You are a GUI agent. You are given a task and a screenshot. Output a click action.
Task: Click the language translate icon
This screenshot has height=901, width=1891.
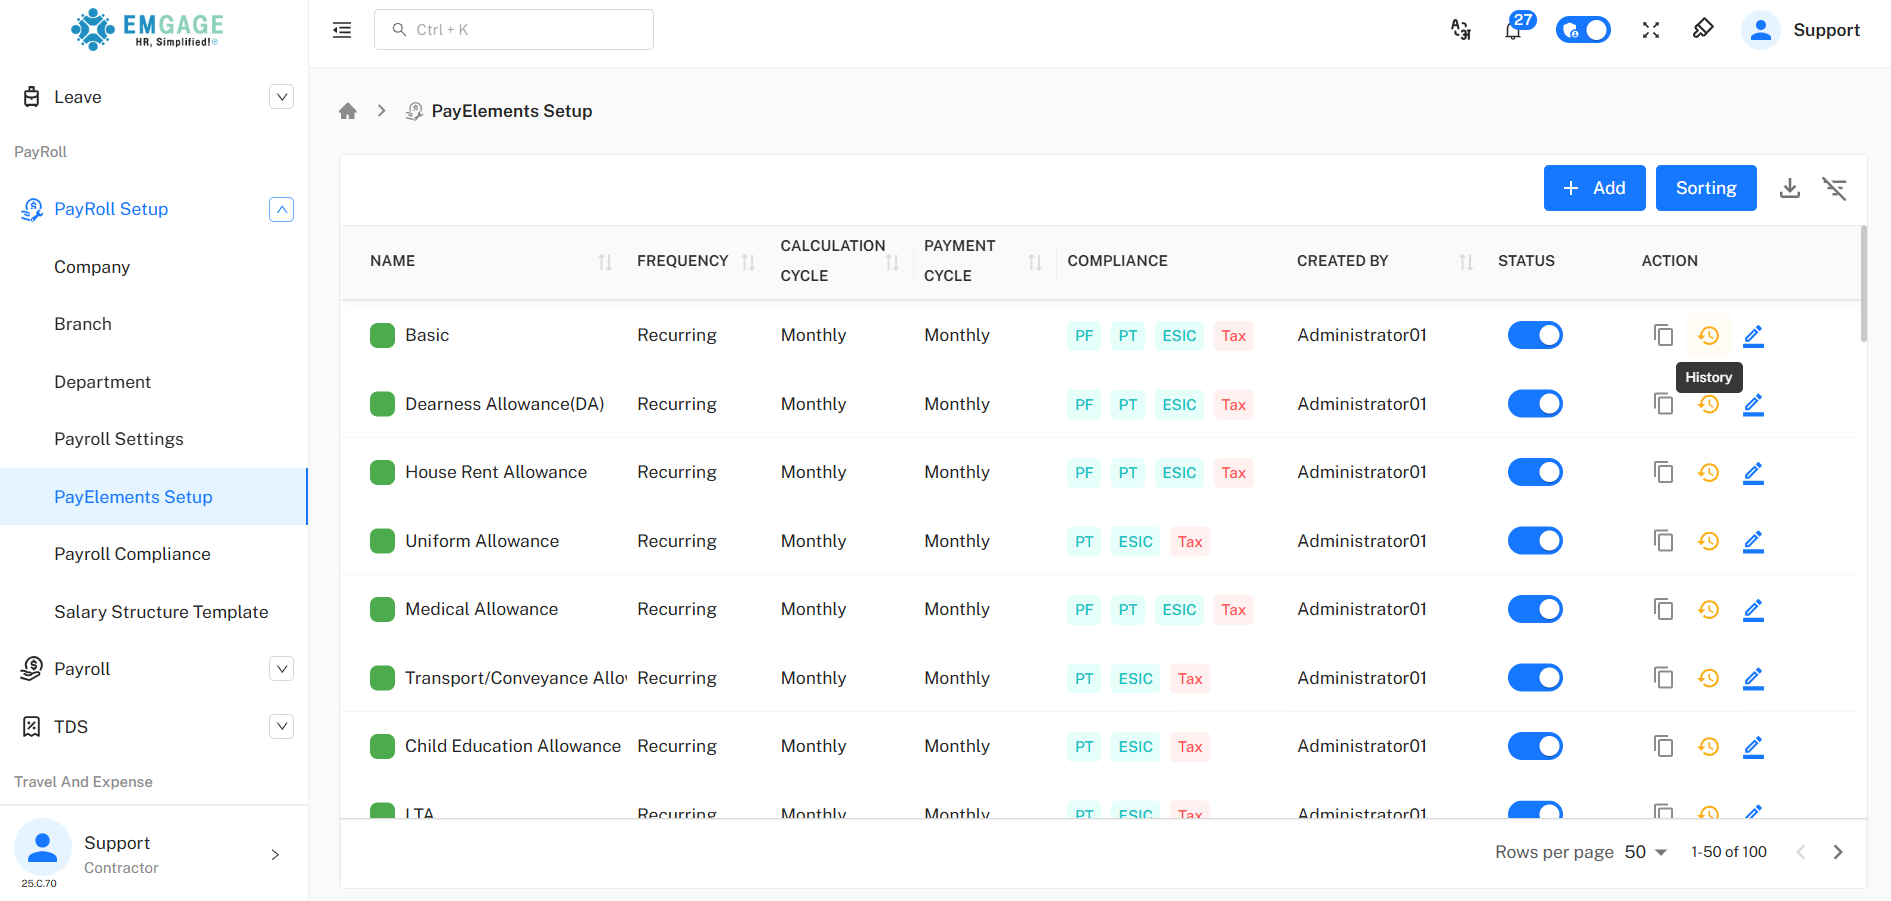1460,30
